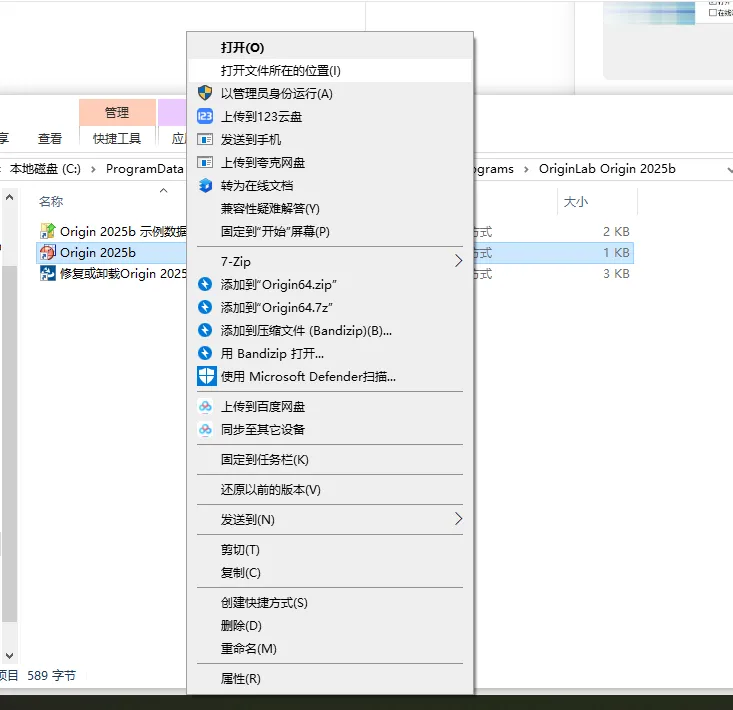
Task: Select 剪切(T) in the menu
Action: [x=330, y=550]
